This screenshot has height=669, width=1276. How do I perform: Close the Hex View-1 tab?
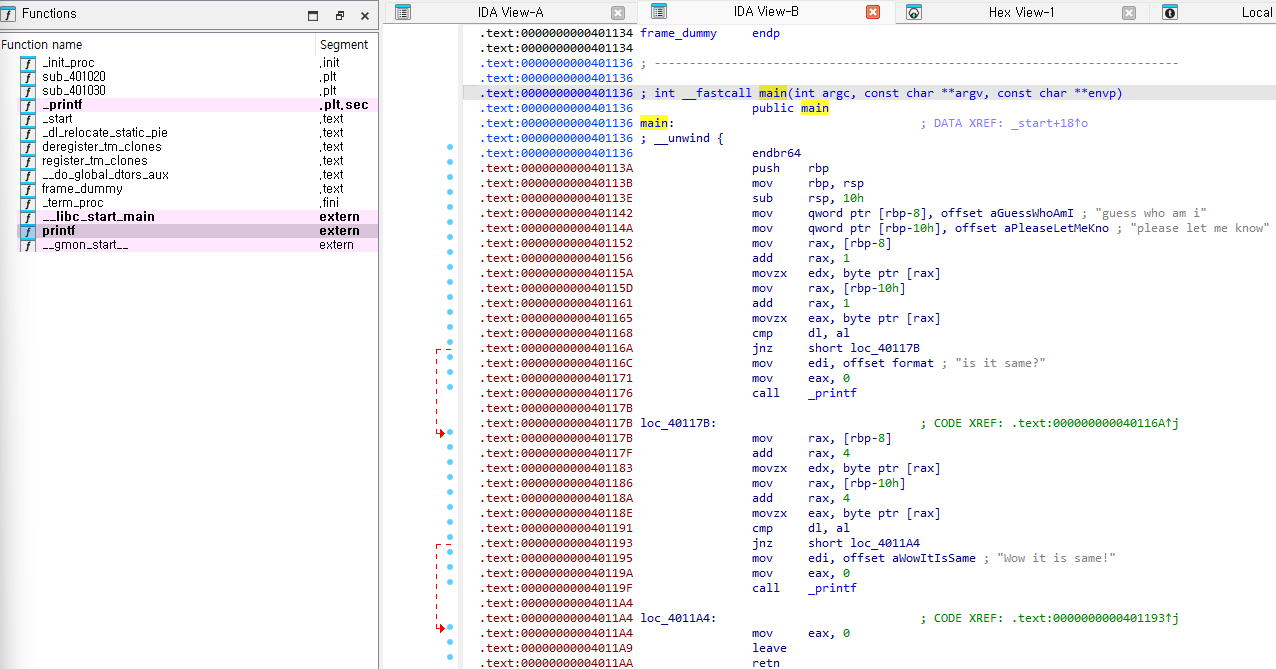tap(1128, 13)
